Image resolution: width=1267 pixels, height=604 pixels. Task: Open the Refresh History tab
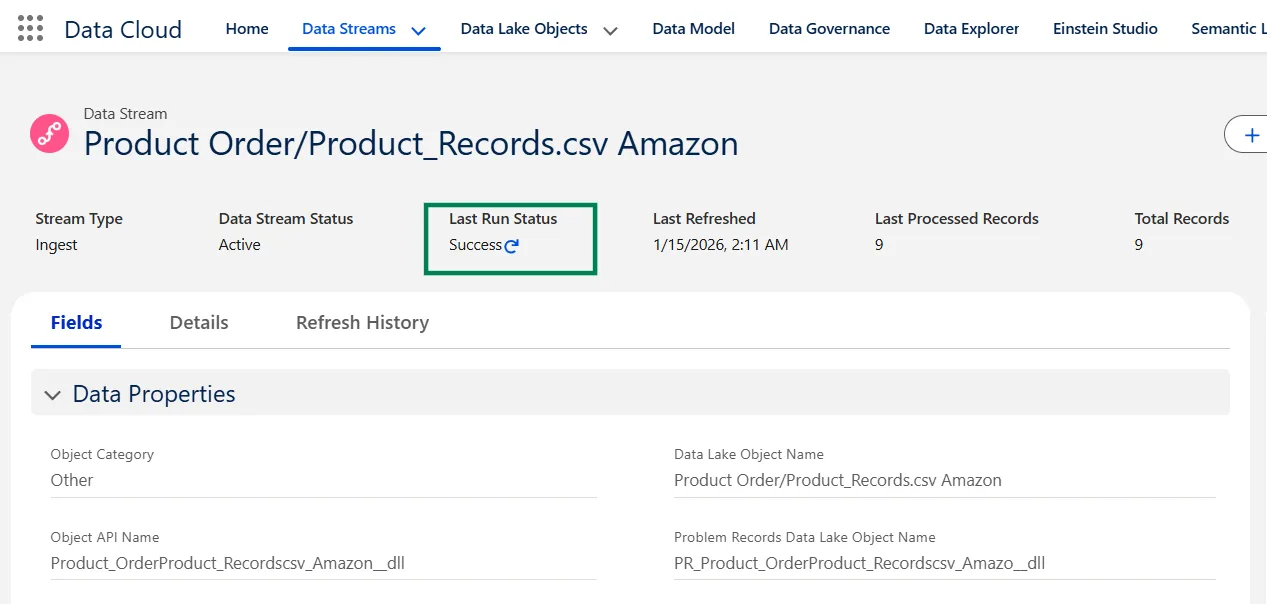(362, 322)
